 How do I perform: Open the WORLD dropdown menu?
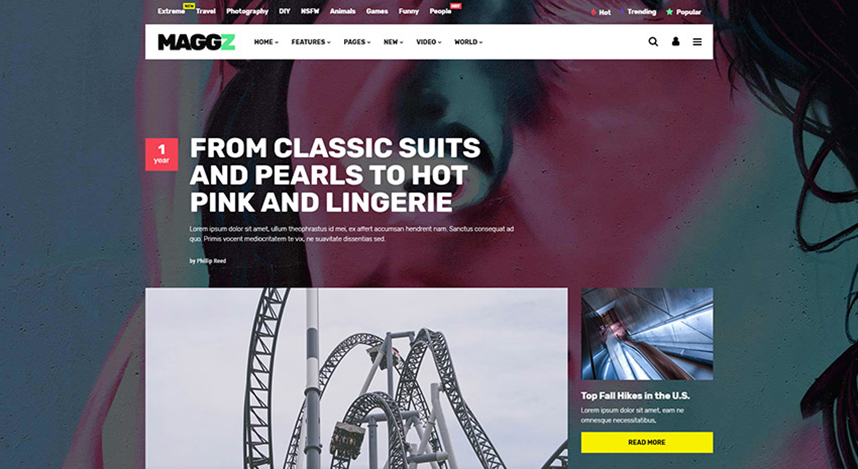point(468,42)
